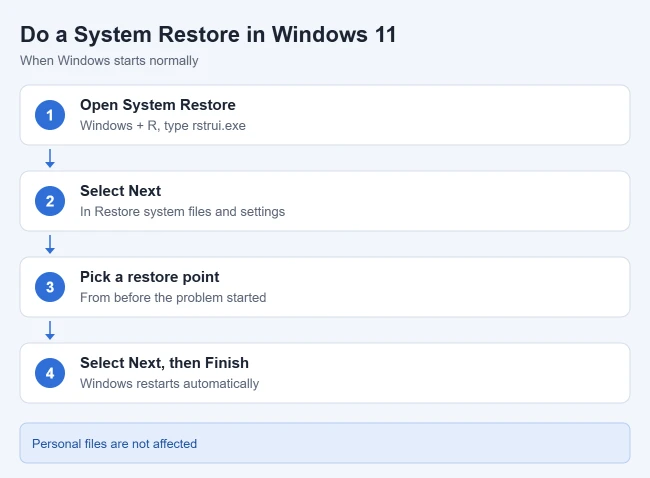Click 'Windows restarts automatically' description
Image resolution: width=650 pixels, height=478 pixels.
click(x=170, y=383)
